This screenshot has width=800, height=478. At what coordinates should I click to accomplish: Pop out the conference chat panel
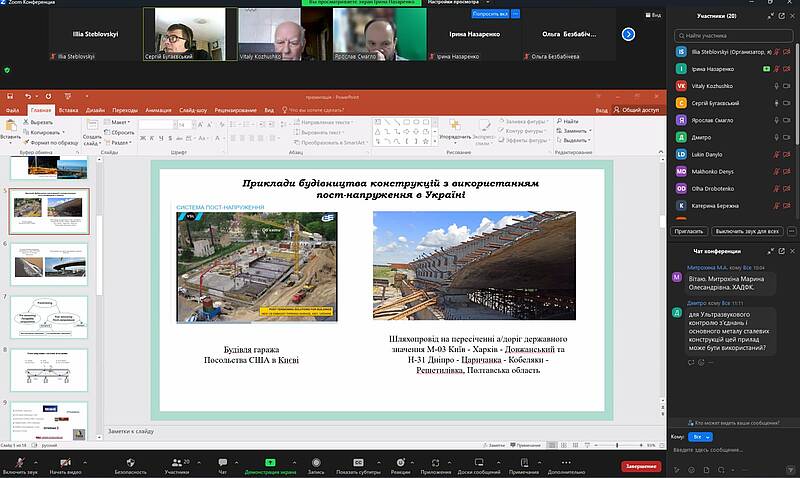click(x=782, y=251)
